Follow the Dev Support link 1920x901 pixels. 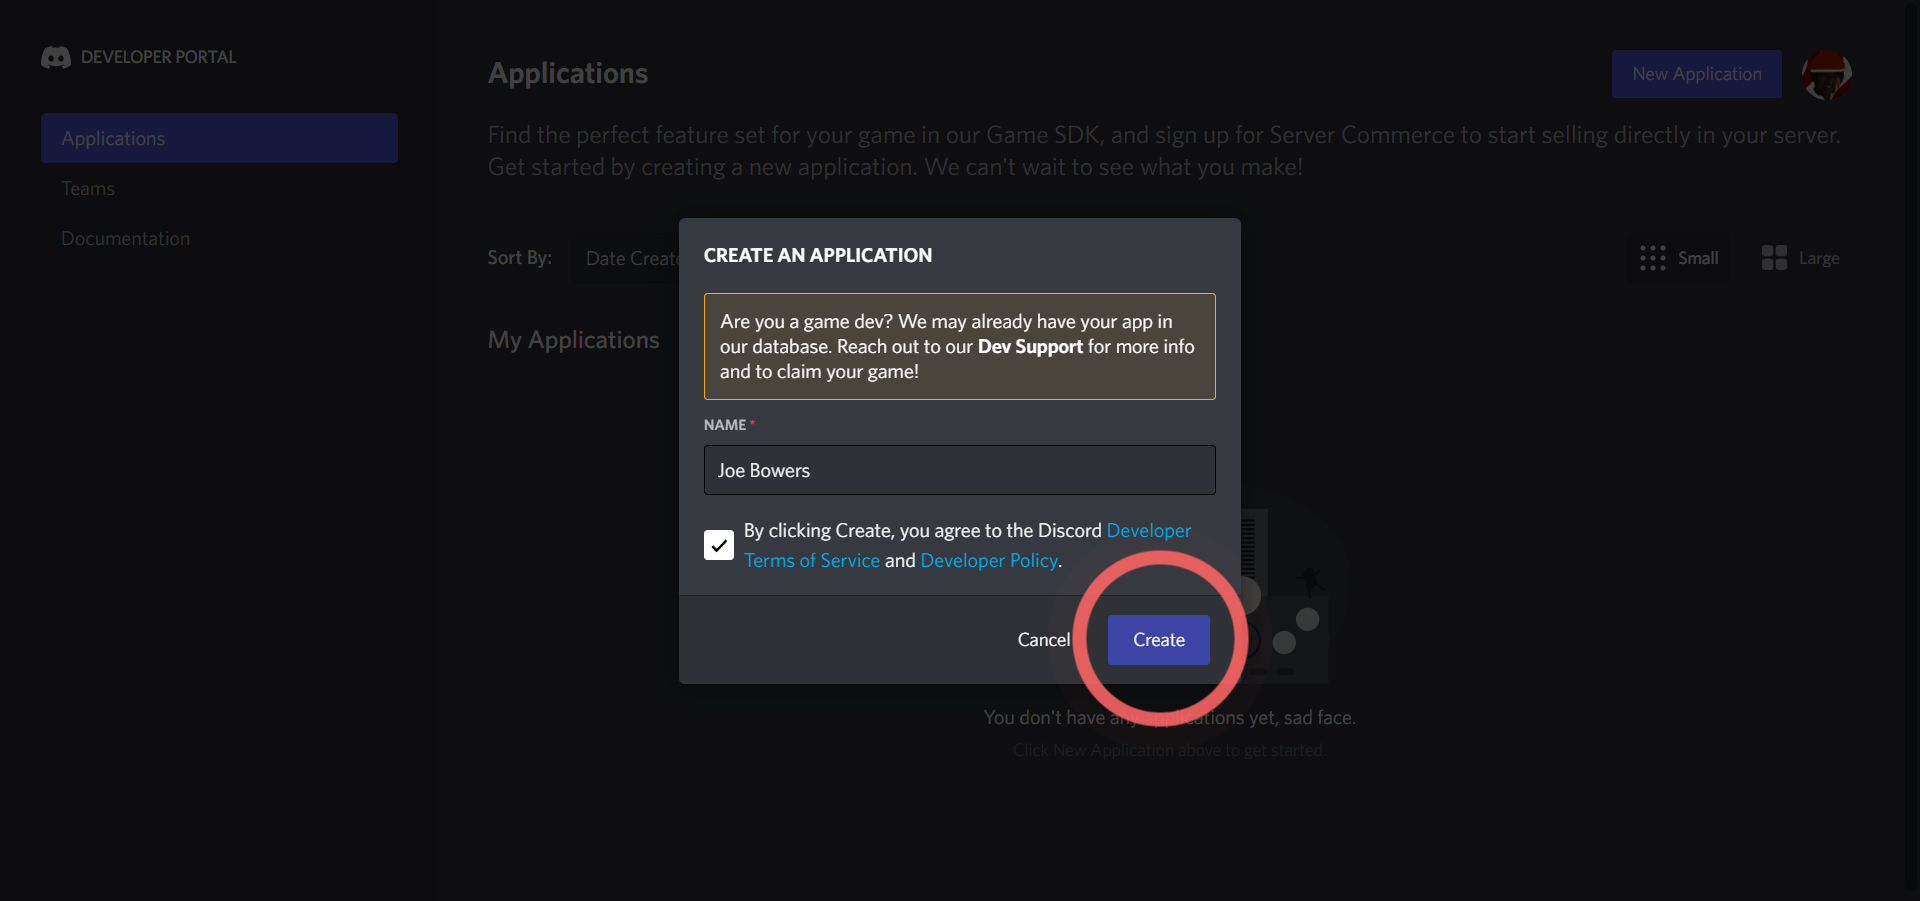(x=1030, y=347)
